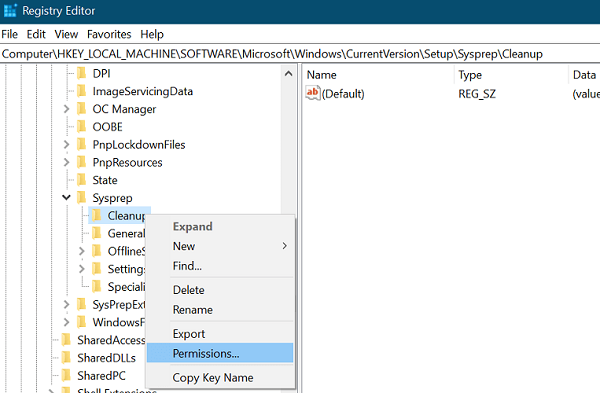Image resolution: width=600 pixels, height=393 pixels.
Task: Select the State key label
Action: pyautogui.click(x=105, y=180)
